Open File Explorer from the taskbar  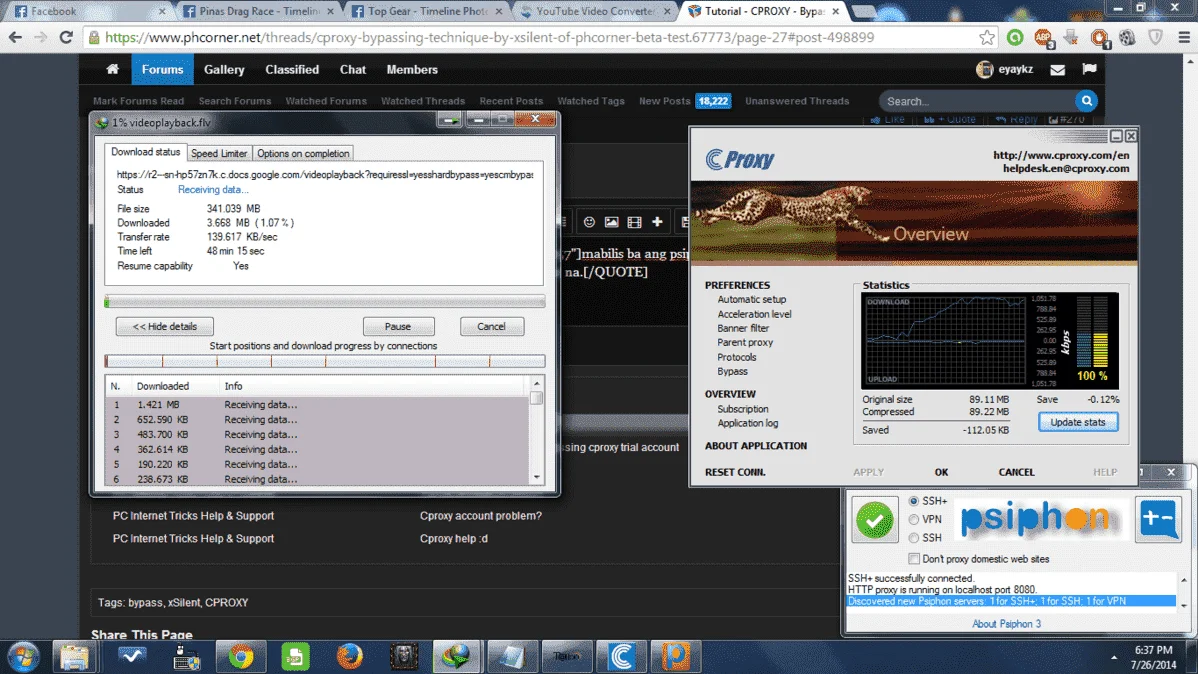(74, 657)
